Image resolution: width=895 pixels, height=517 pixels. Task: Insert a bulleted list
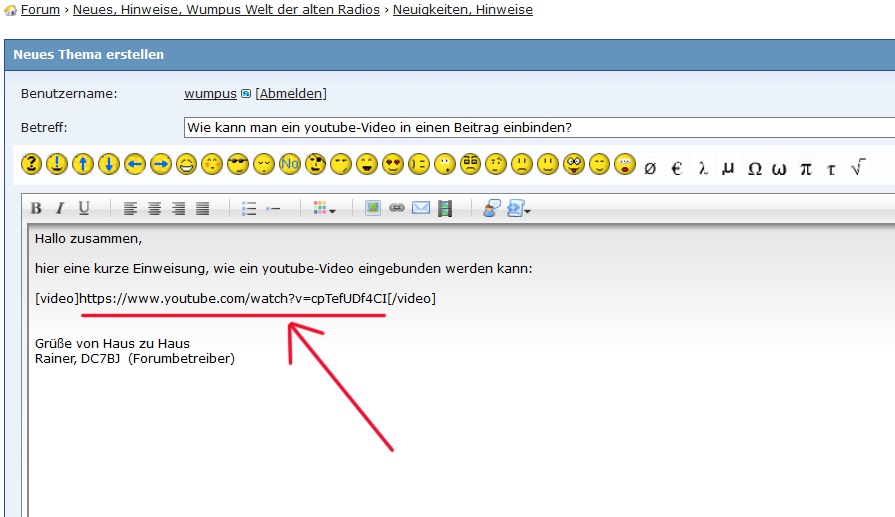[249, 208]
